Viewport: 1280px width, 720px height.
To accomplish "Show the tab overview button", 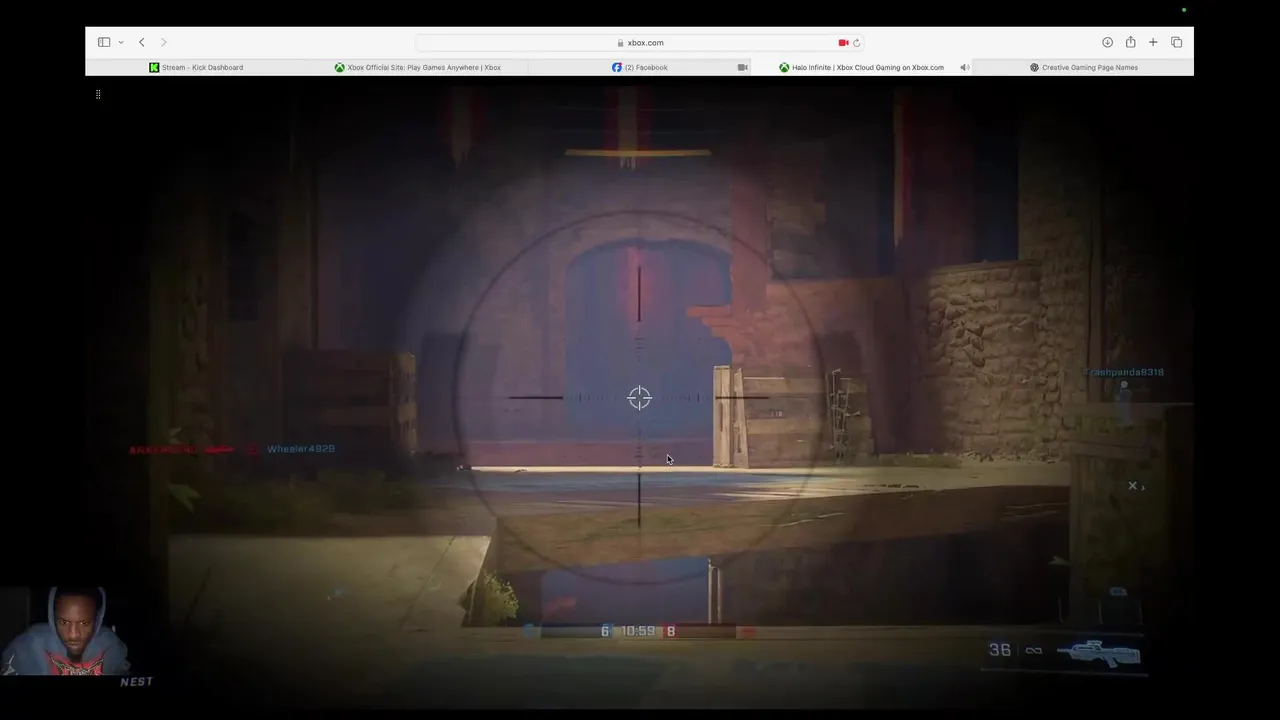I will [1176, 42].
